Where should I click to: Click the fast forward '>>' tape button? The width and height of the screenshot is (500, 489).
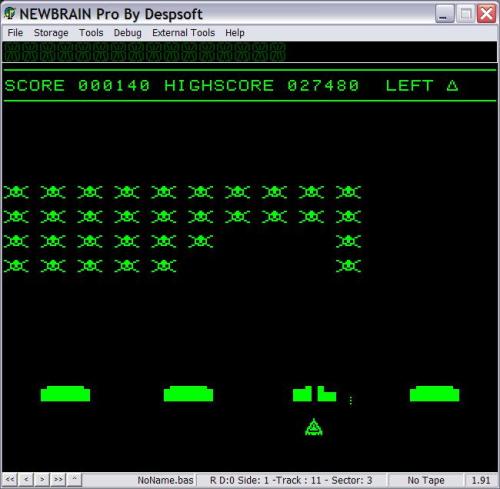point(58,480)
